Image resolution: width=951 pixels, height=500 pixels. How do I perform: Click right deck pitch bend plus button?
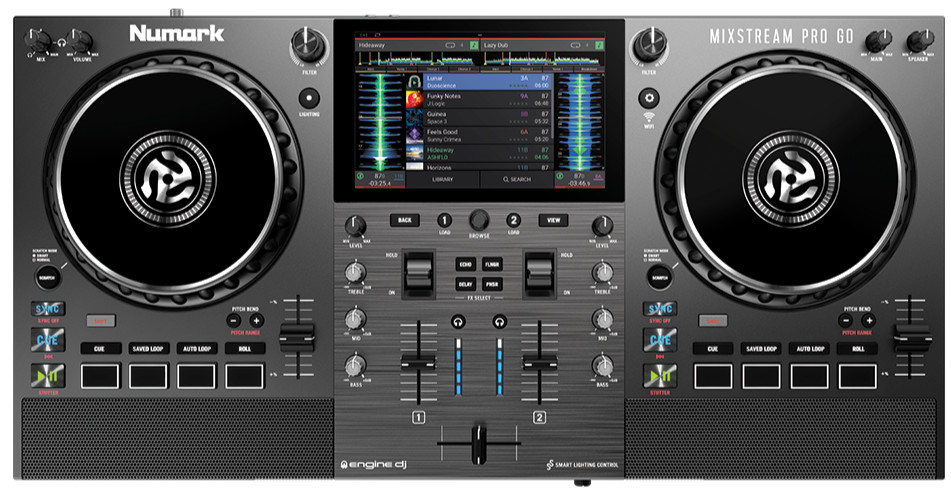pyautogui.click(x=869, y=320)
